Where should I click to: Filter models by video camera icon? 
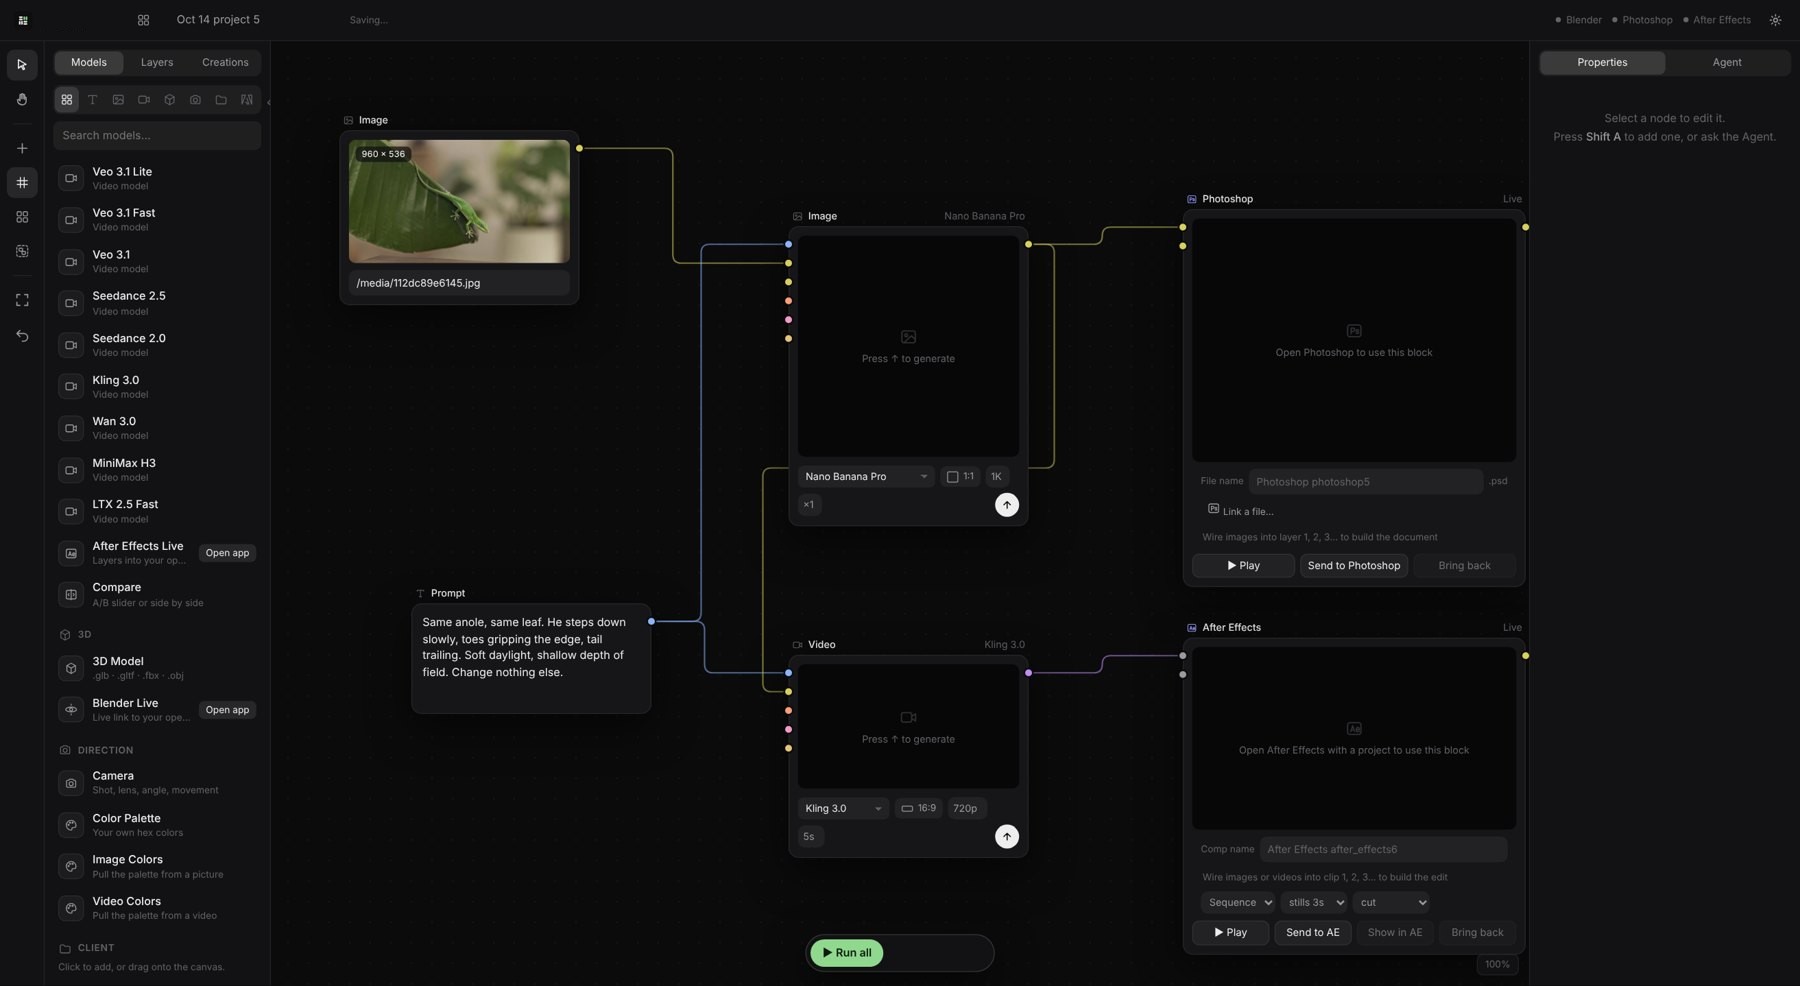tap(144, 100)
